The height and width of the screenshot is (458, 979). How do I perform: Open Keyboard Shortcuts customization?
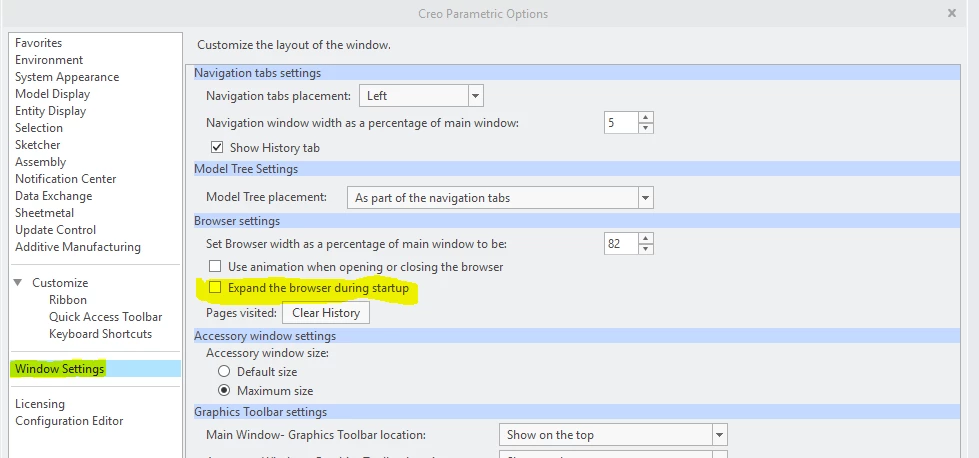[101, 333]
